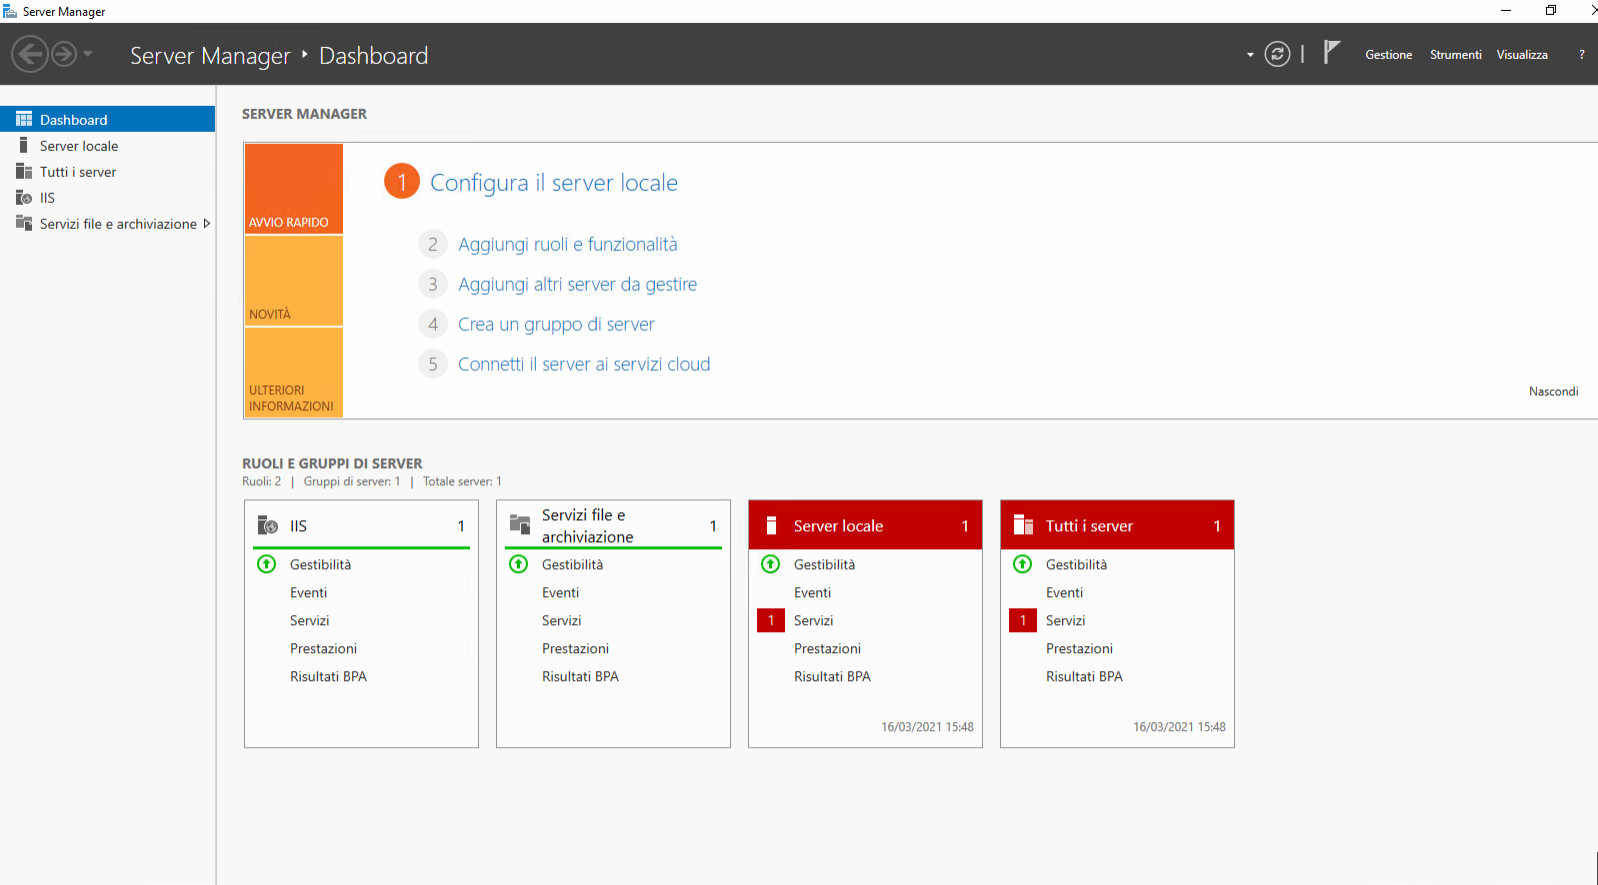1598x885 pixels.
Task: Open Eventi in Servizi file e archiviazione tile
Action: pos(561,593)
